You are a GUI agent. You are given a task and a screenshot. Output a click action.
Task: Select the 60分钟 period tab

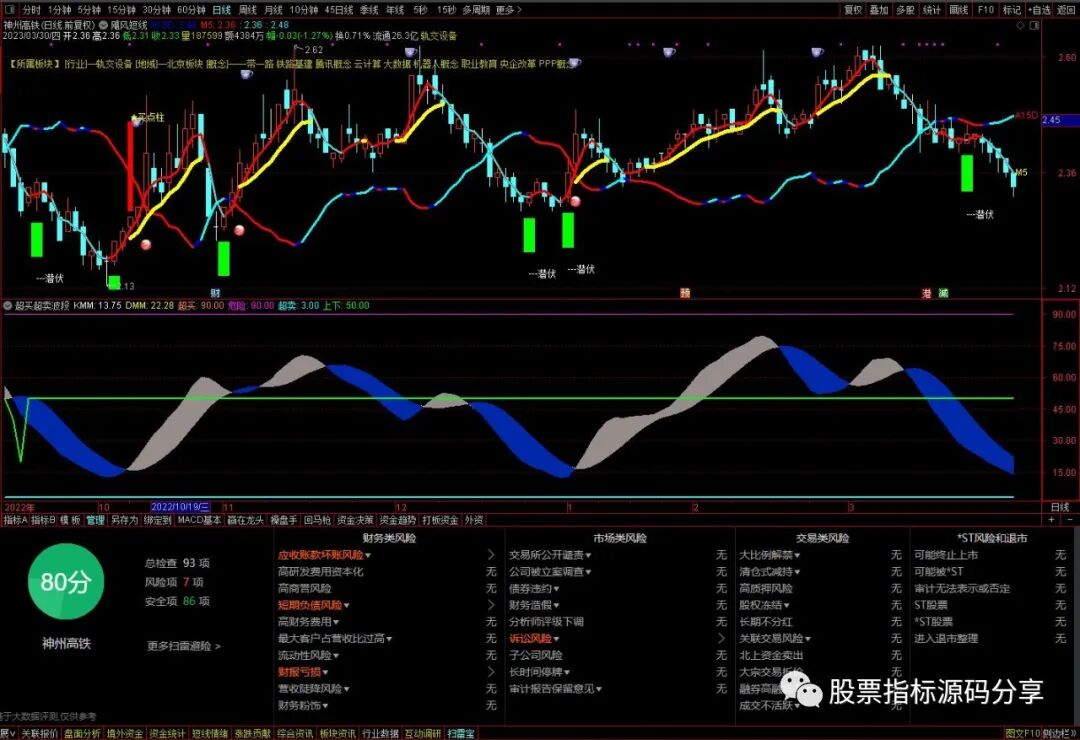(191, 10)
